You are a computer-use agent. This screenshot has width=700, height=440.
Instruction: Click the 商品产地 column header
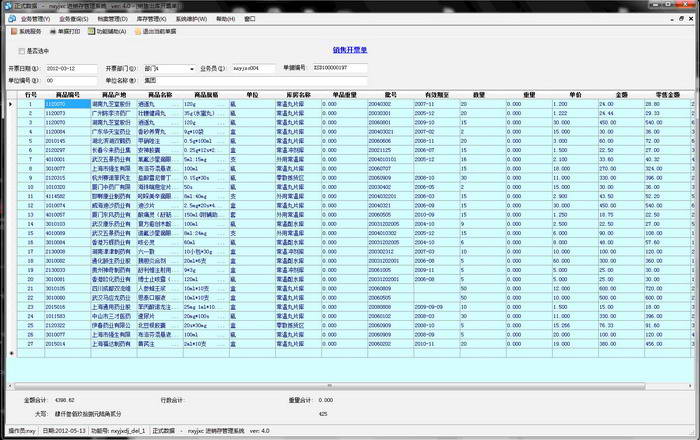tap(114, 95)
